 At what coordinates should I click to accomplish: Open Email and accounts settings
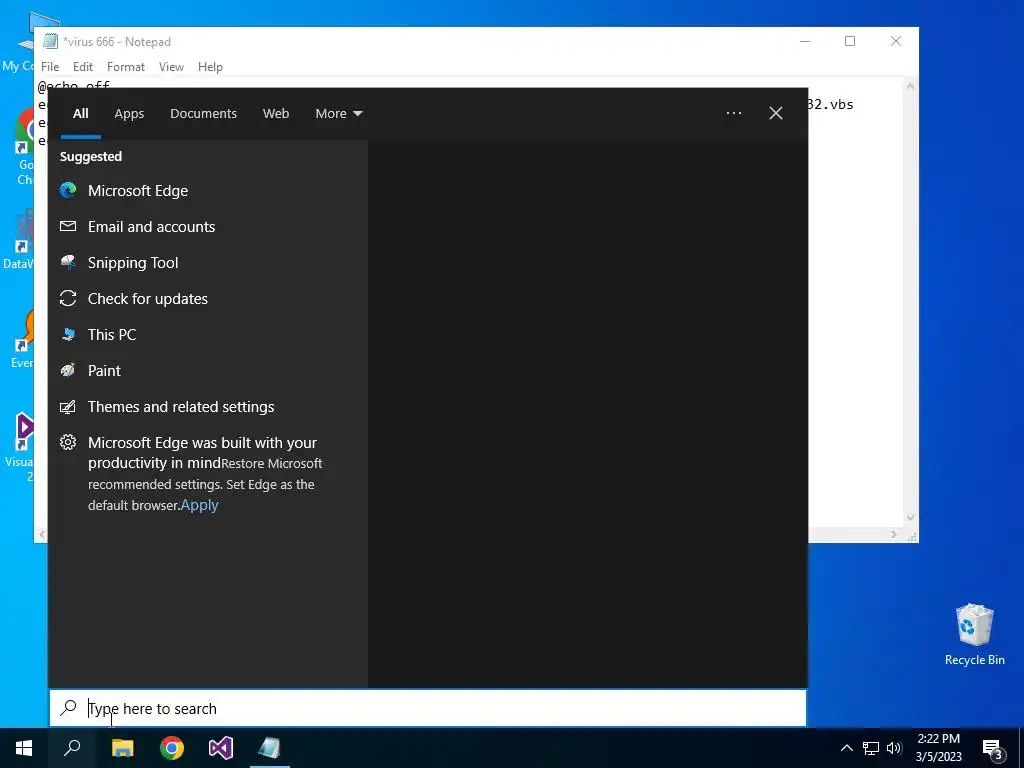point(208,227)
